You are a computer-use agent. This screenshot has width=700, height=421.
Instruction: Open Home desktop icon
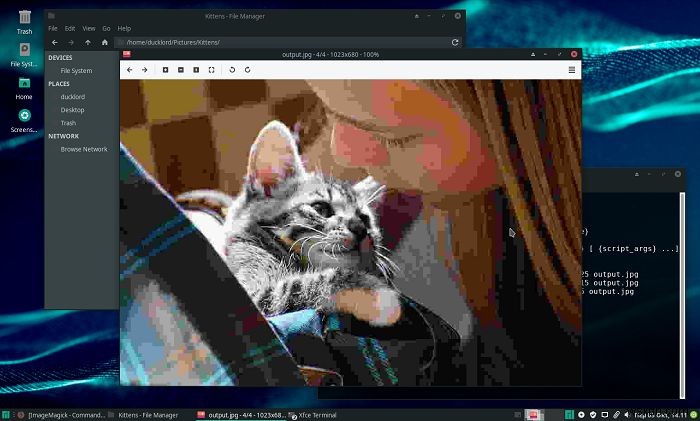tap(24, 88)
